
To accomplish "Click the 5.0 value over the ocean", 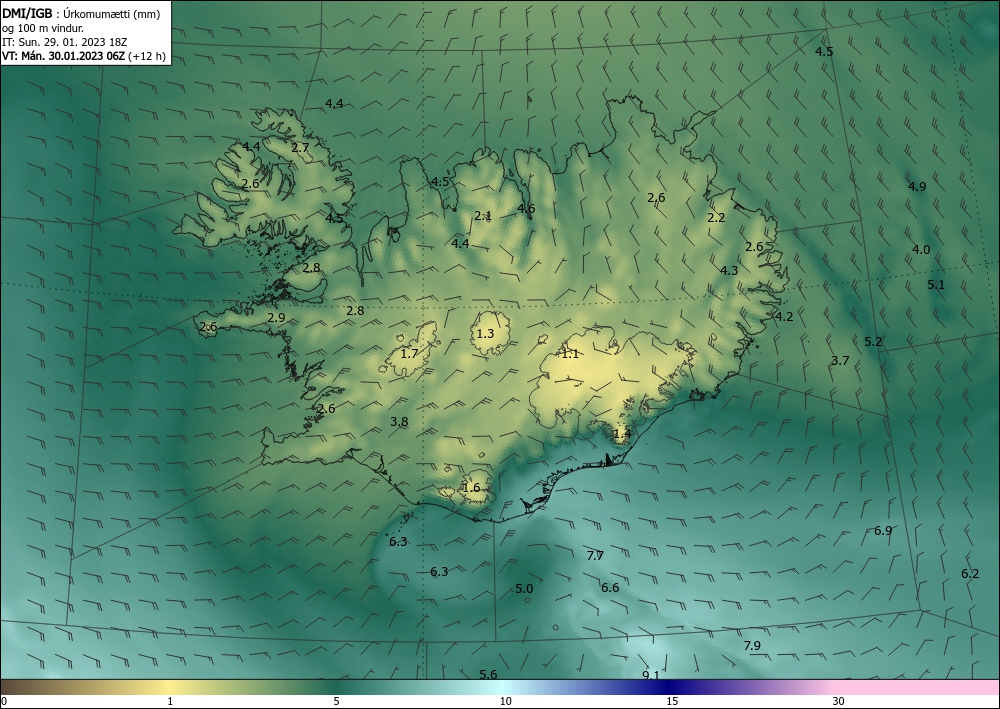I will pos(524,588).
